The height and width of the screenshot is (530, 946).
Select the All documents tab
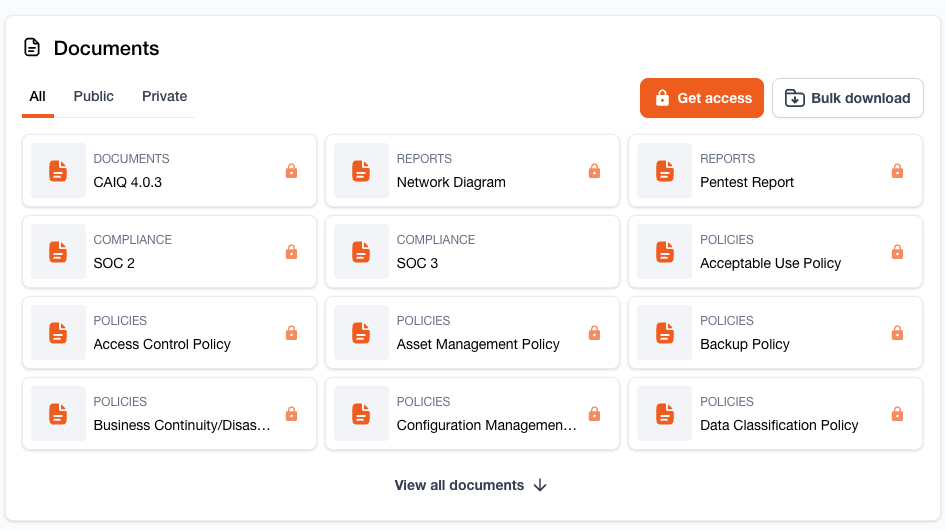point(38,97)
